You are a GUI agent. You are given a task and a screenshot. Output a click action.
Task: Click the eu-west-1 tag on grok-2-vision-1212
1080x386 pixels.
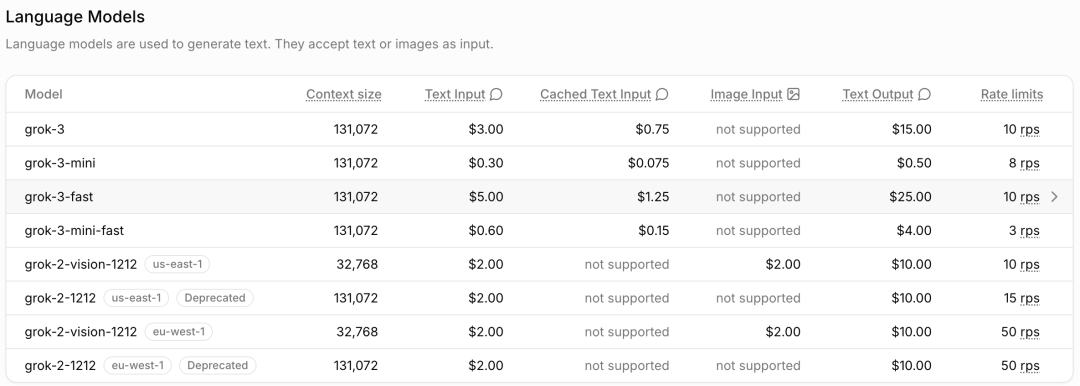(178, 332)
